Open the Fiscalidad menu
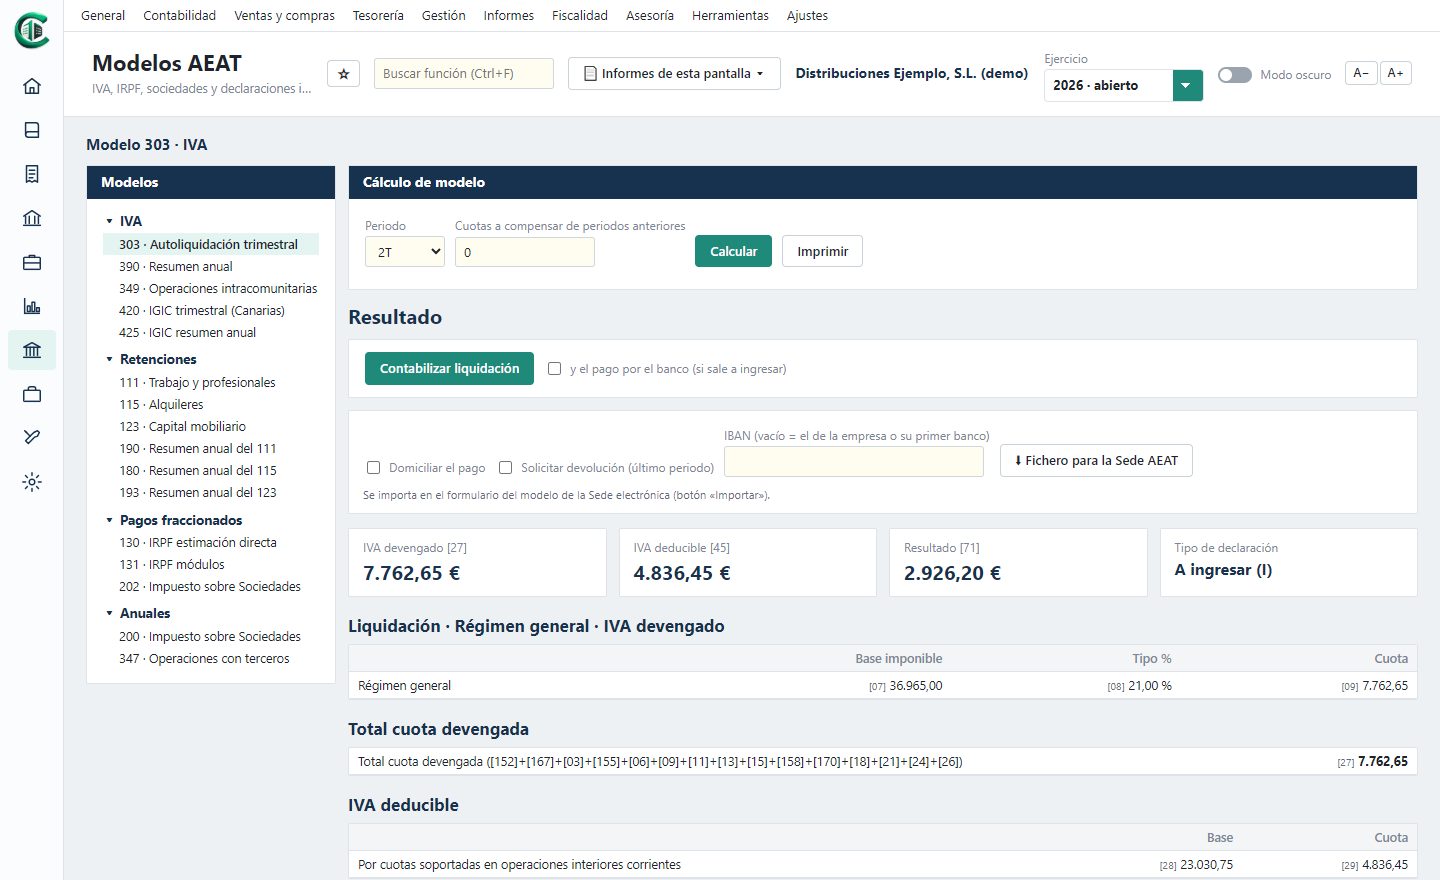 tap(580, 16)
